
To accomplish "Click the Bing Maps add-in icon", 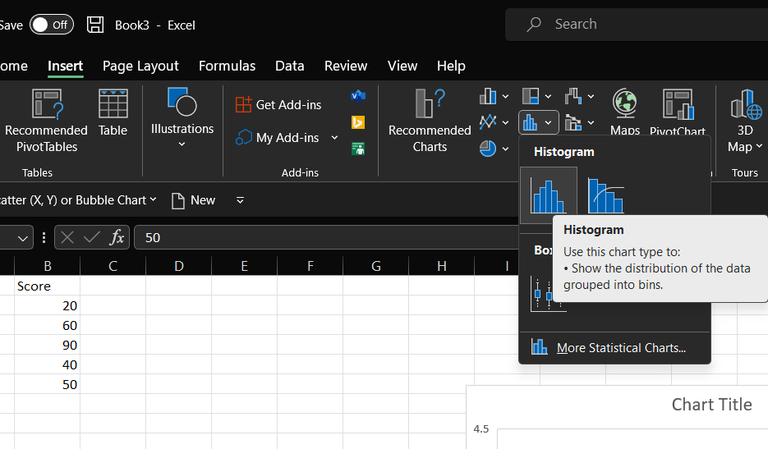I will tap(358, 122).
